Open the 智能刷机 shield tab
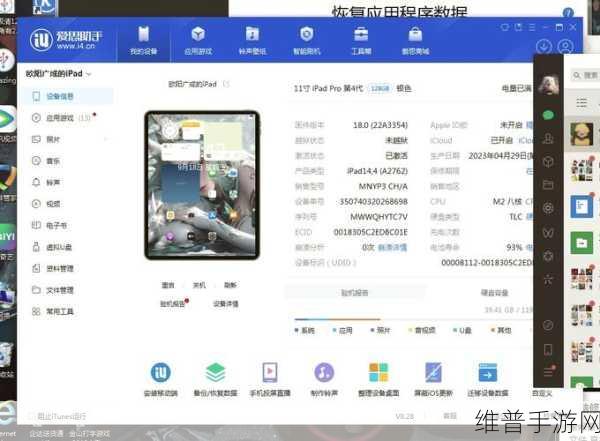Image resolution: width=600 pixels, height=441 pixels. pyautogui.click(x=307, y=40)
